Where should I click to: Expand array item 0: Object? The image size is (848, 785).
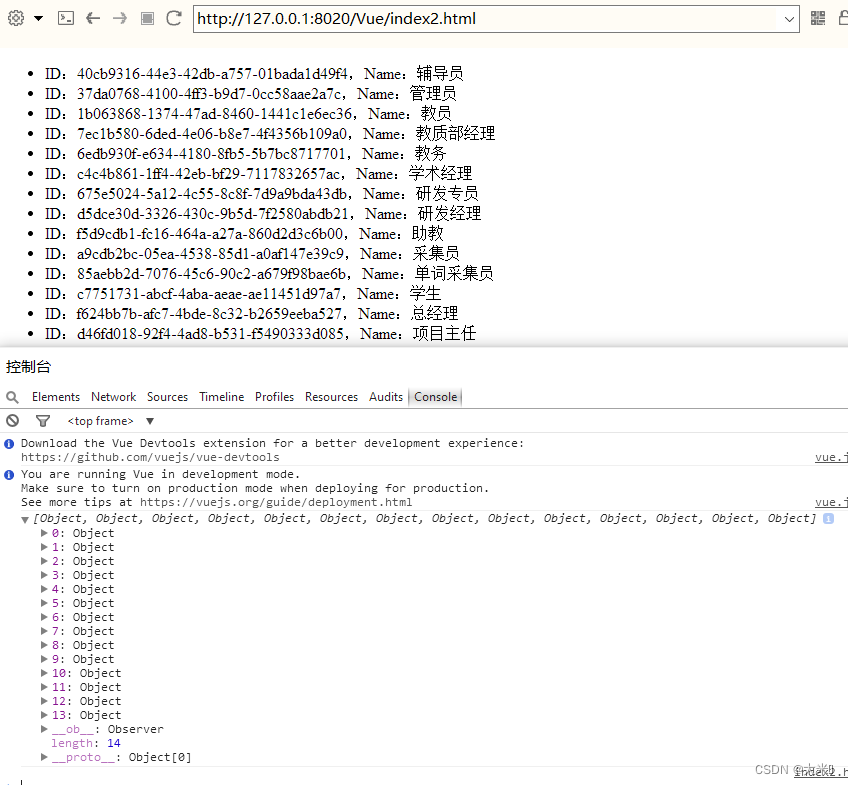pos(44,533)
